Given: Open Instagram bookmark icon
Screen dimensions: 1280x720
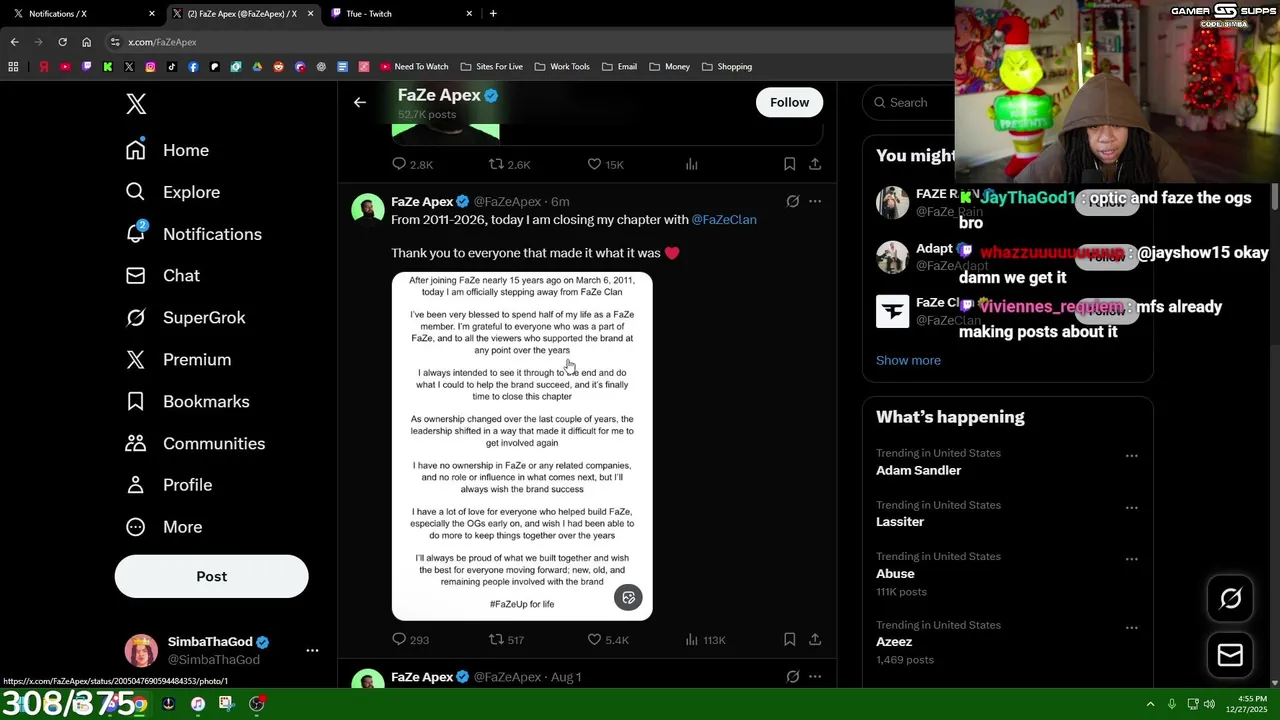Looking at the screenshot, I should click(x=150, y=66).
